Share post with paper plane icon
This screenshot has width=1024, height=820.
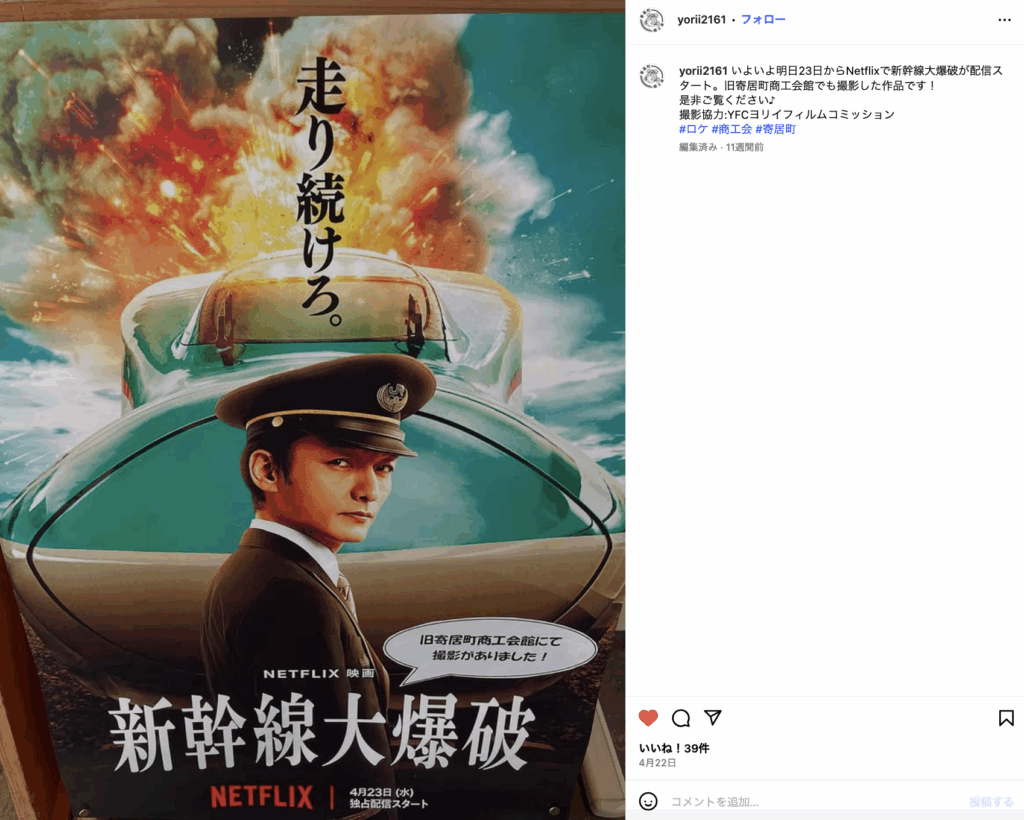(x=712, y=718)
